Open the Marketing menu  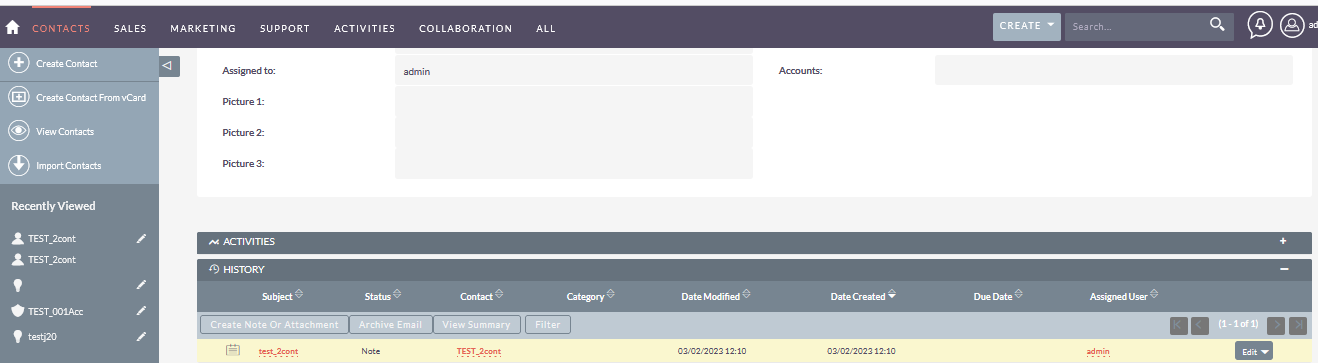pos(203,28)
